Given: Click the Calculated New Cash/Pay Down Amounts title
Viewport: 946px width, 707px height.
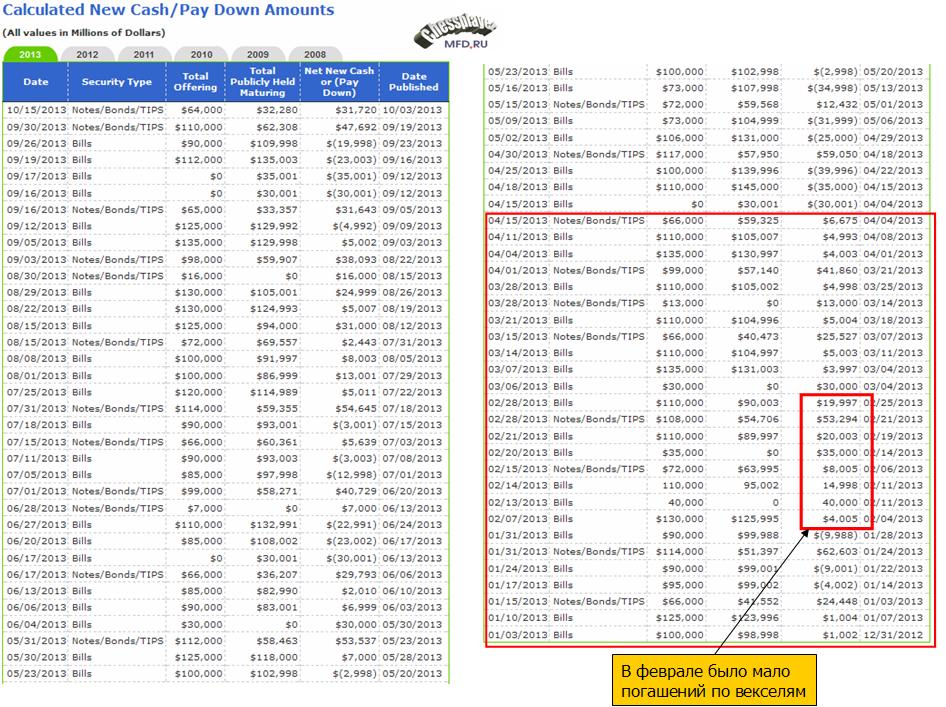Looking at the screenshot, I should (x=169, y=11).
